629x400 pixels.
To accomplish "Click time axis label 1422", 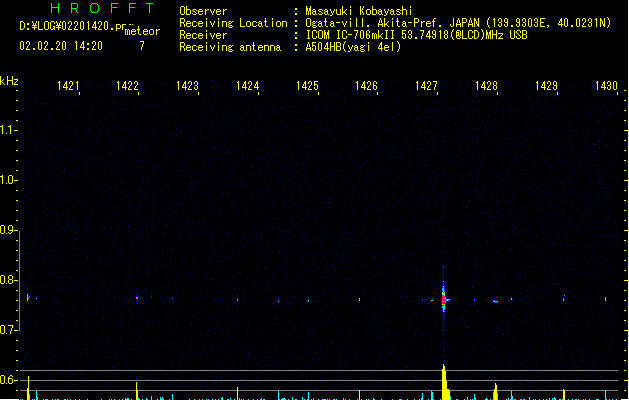I will pyautogui.click(x=127, y=86).
